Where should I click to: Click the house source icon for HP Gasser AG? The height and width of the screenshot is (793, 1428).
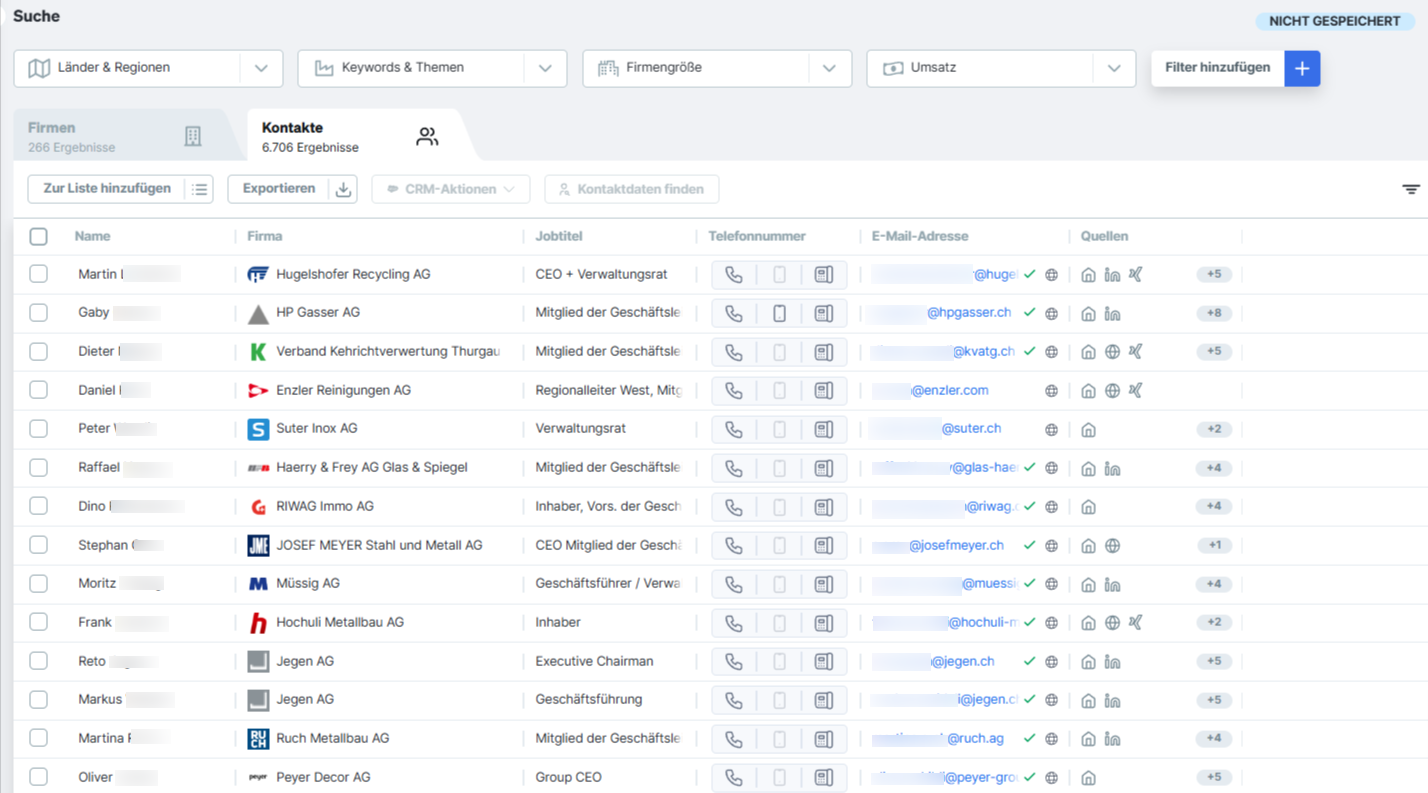point(1089,314)
